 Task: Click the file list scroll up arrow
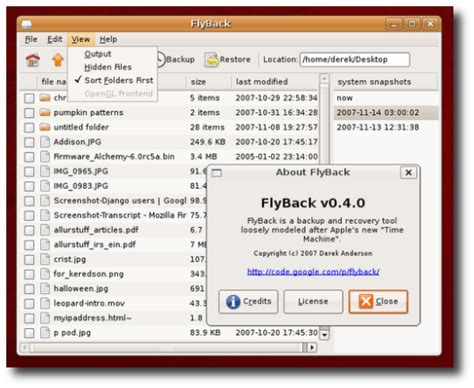tap(324, 80)
